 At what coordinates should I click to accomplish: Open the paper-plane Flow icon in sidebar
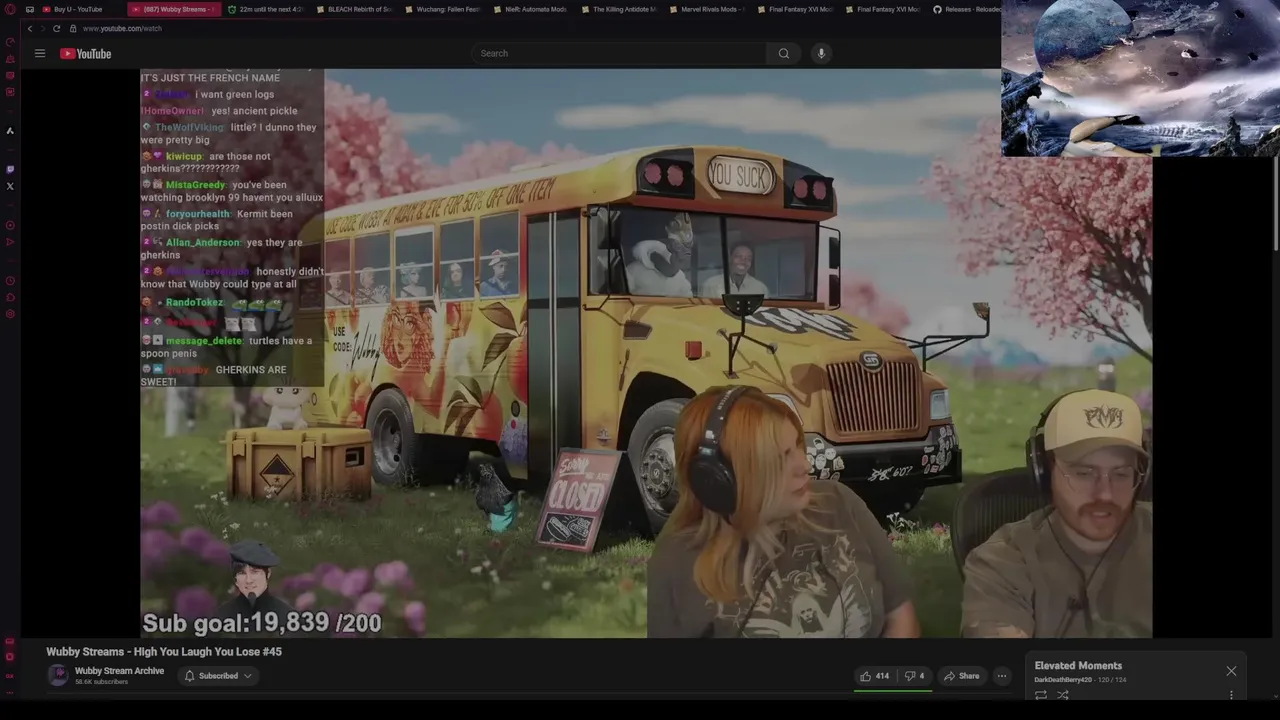pos(10,242)
